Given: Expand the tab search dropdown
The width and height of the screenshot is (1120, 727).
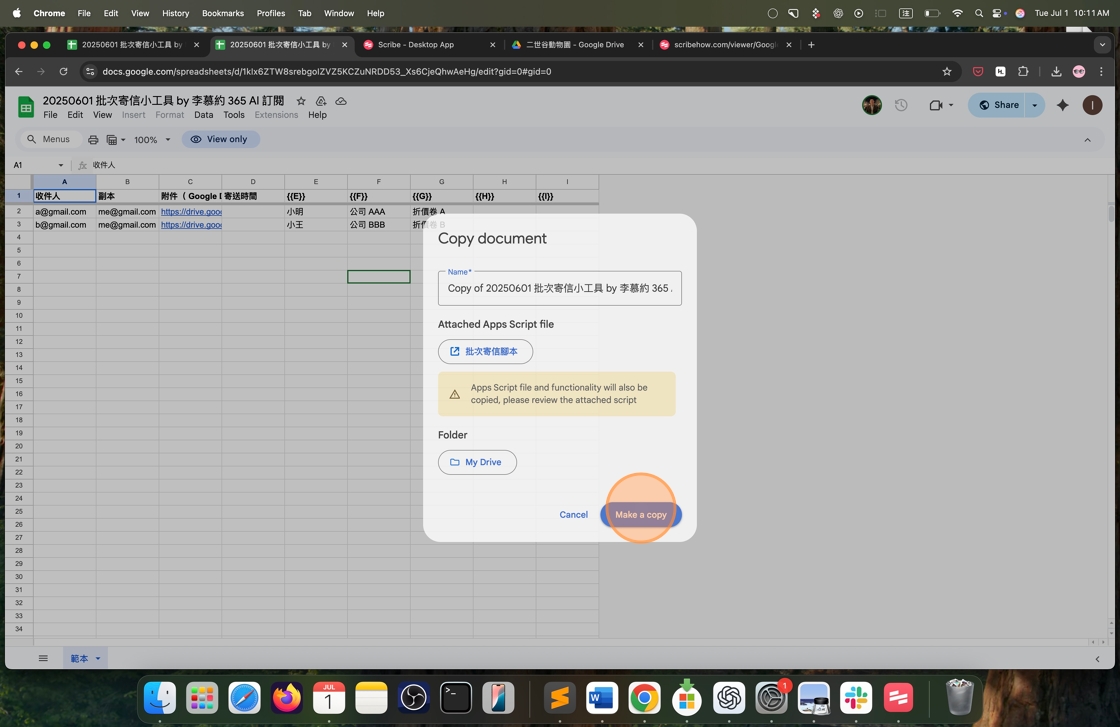Looking at the screenshot, I should click(x=1101, y=44).
